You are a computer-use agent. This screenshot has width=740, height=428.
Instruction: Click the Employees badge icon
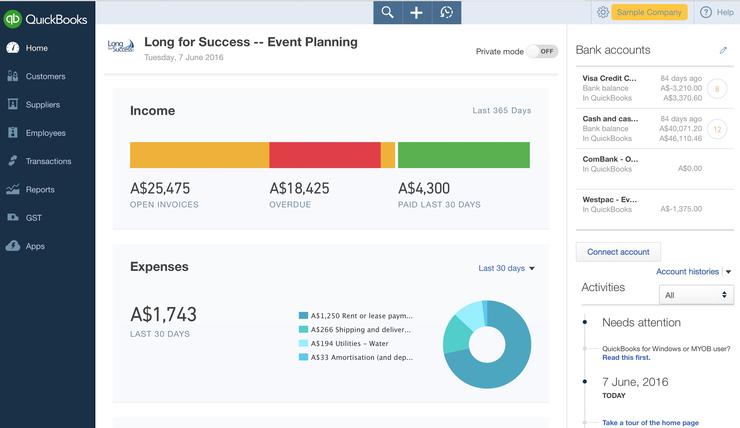pyautogui.click(x=13, y=133)
